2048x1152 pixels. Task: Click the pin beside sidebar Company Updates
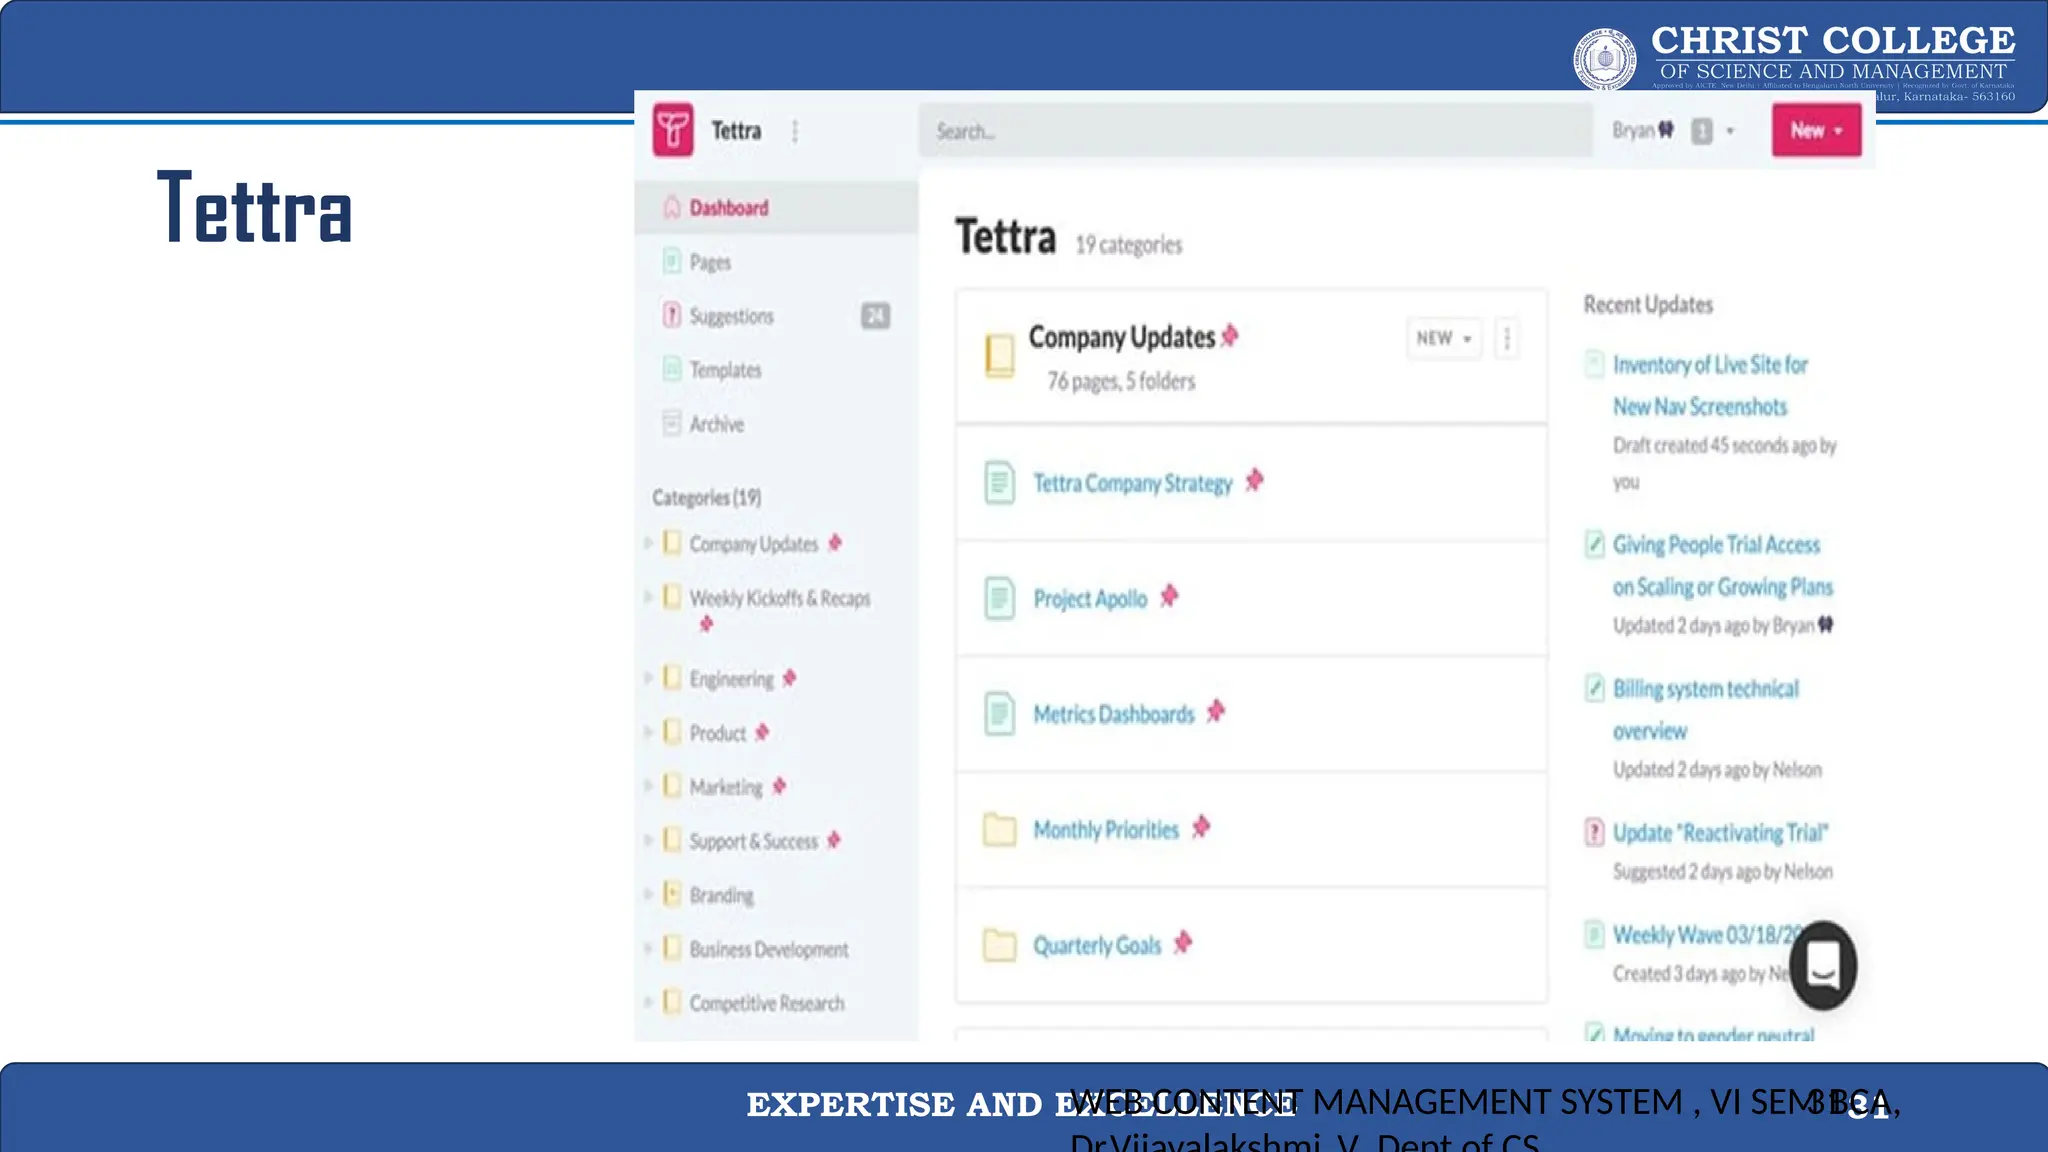point(835,543)
